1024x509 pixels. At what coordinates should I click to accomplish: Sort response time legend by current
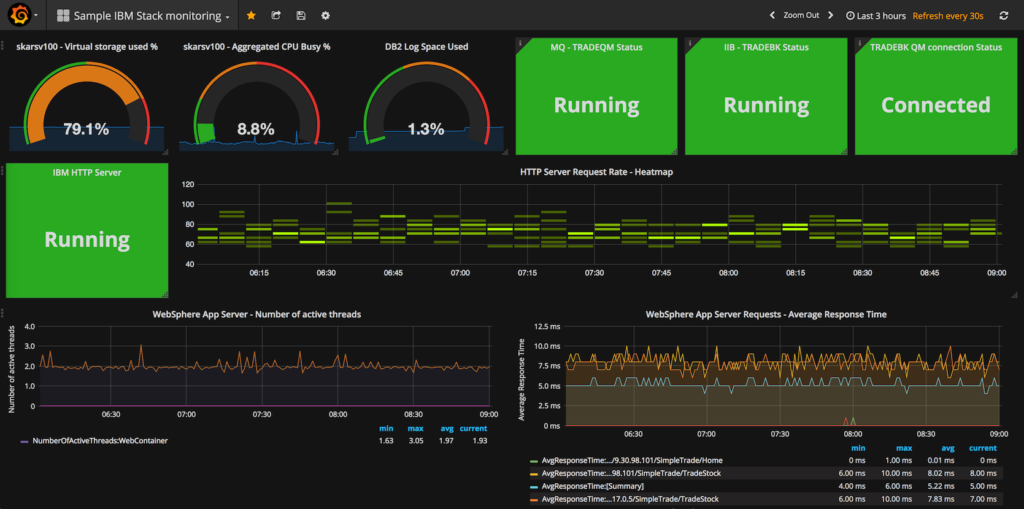[984, 448]
